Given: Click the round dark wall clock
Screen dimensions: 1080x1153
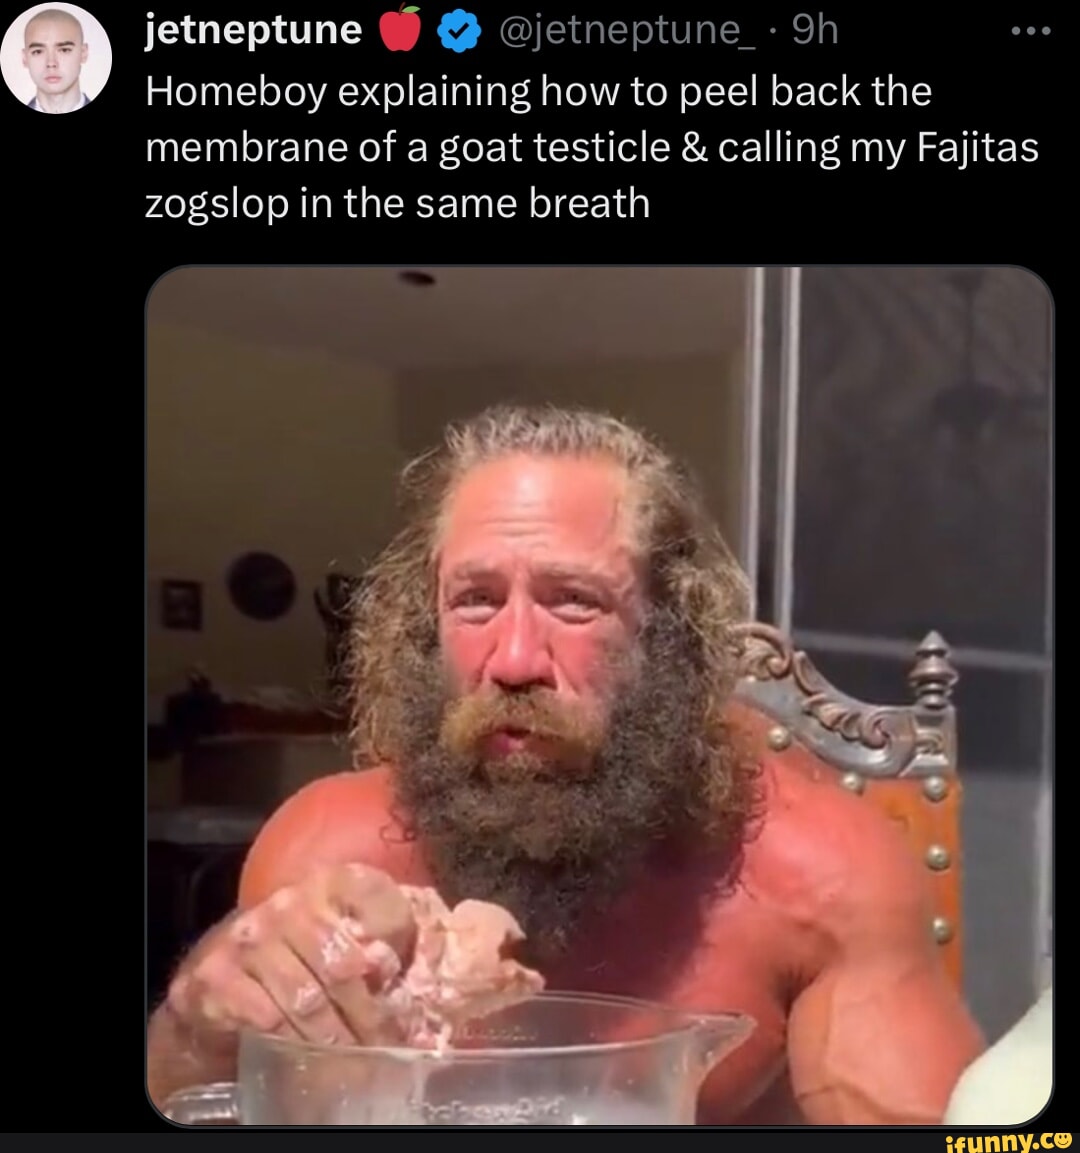Looking at the screenshot, I should tap(261, 585).
